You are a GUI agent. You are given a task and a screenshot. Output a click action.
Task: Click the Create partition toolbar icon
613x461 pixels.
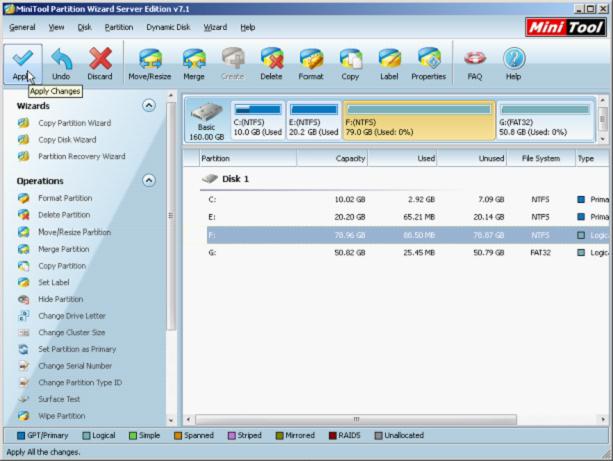233,65
